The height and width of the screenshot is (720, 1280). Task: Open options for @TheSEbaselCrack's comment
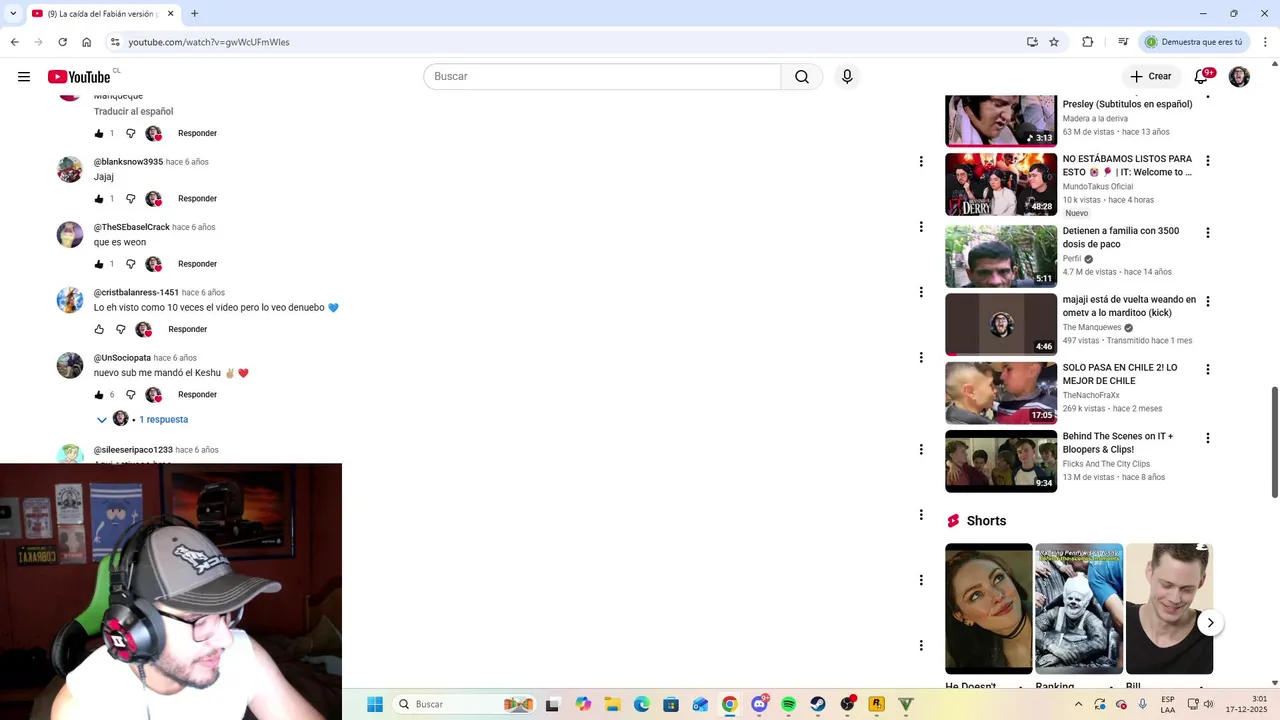[x=921, y=227]
